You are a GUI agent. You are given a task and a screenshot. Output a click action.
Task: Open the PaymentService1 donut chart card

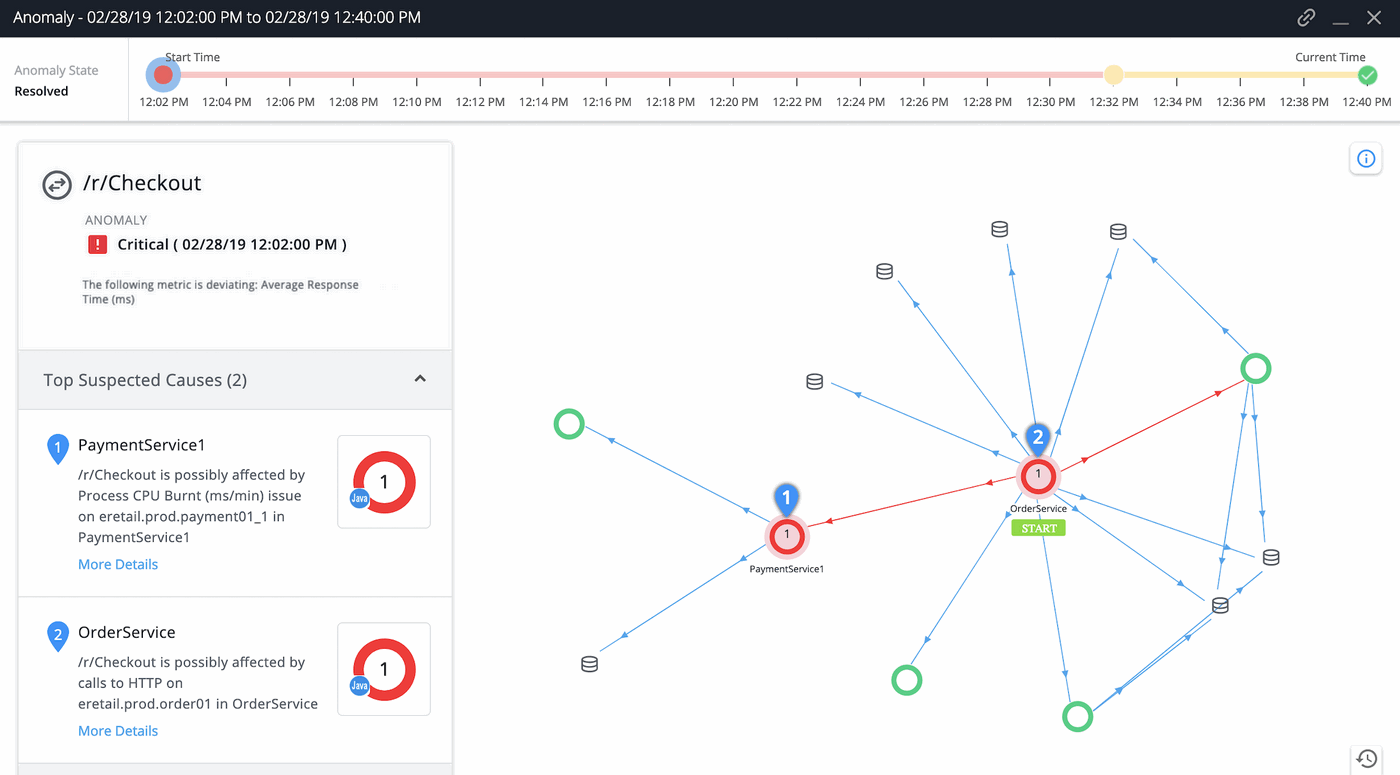[384, 482]
